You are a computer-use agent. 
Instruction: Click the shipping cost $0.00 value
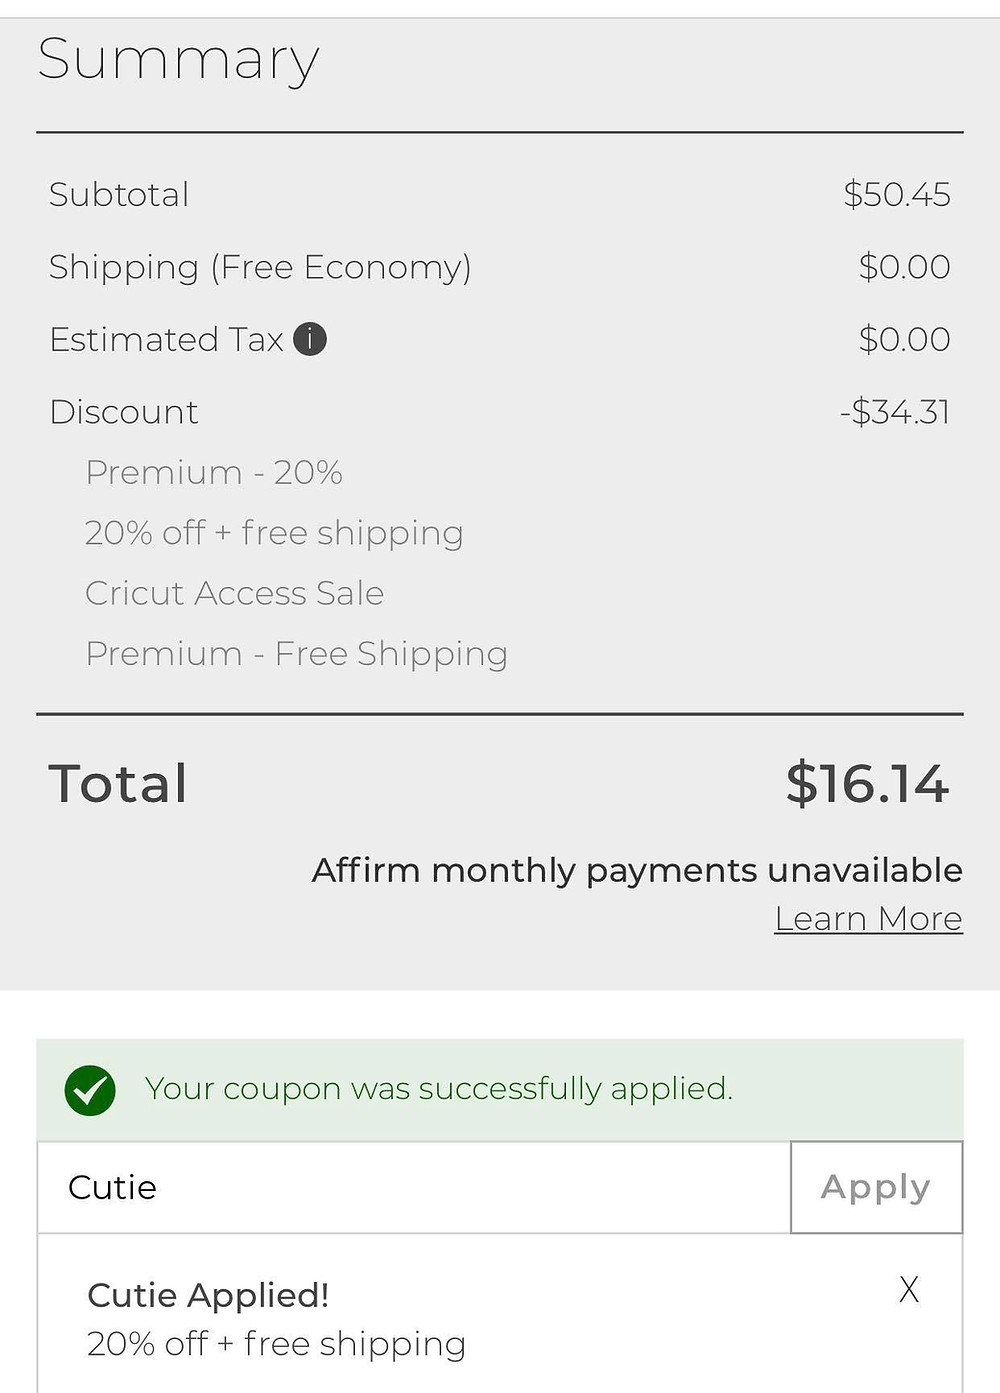coord(905,267)
